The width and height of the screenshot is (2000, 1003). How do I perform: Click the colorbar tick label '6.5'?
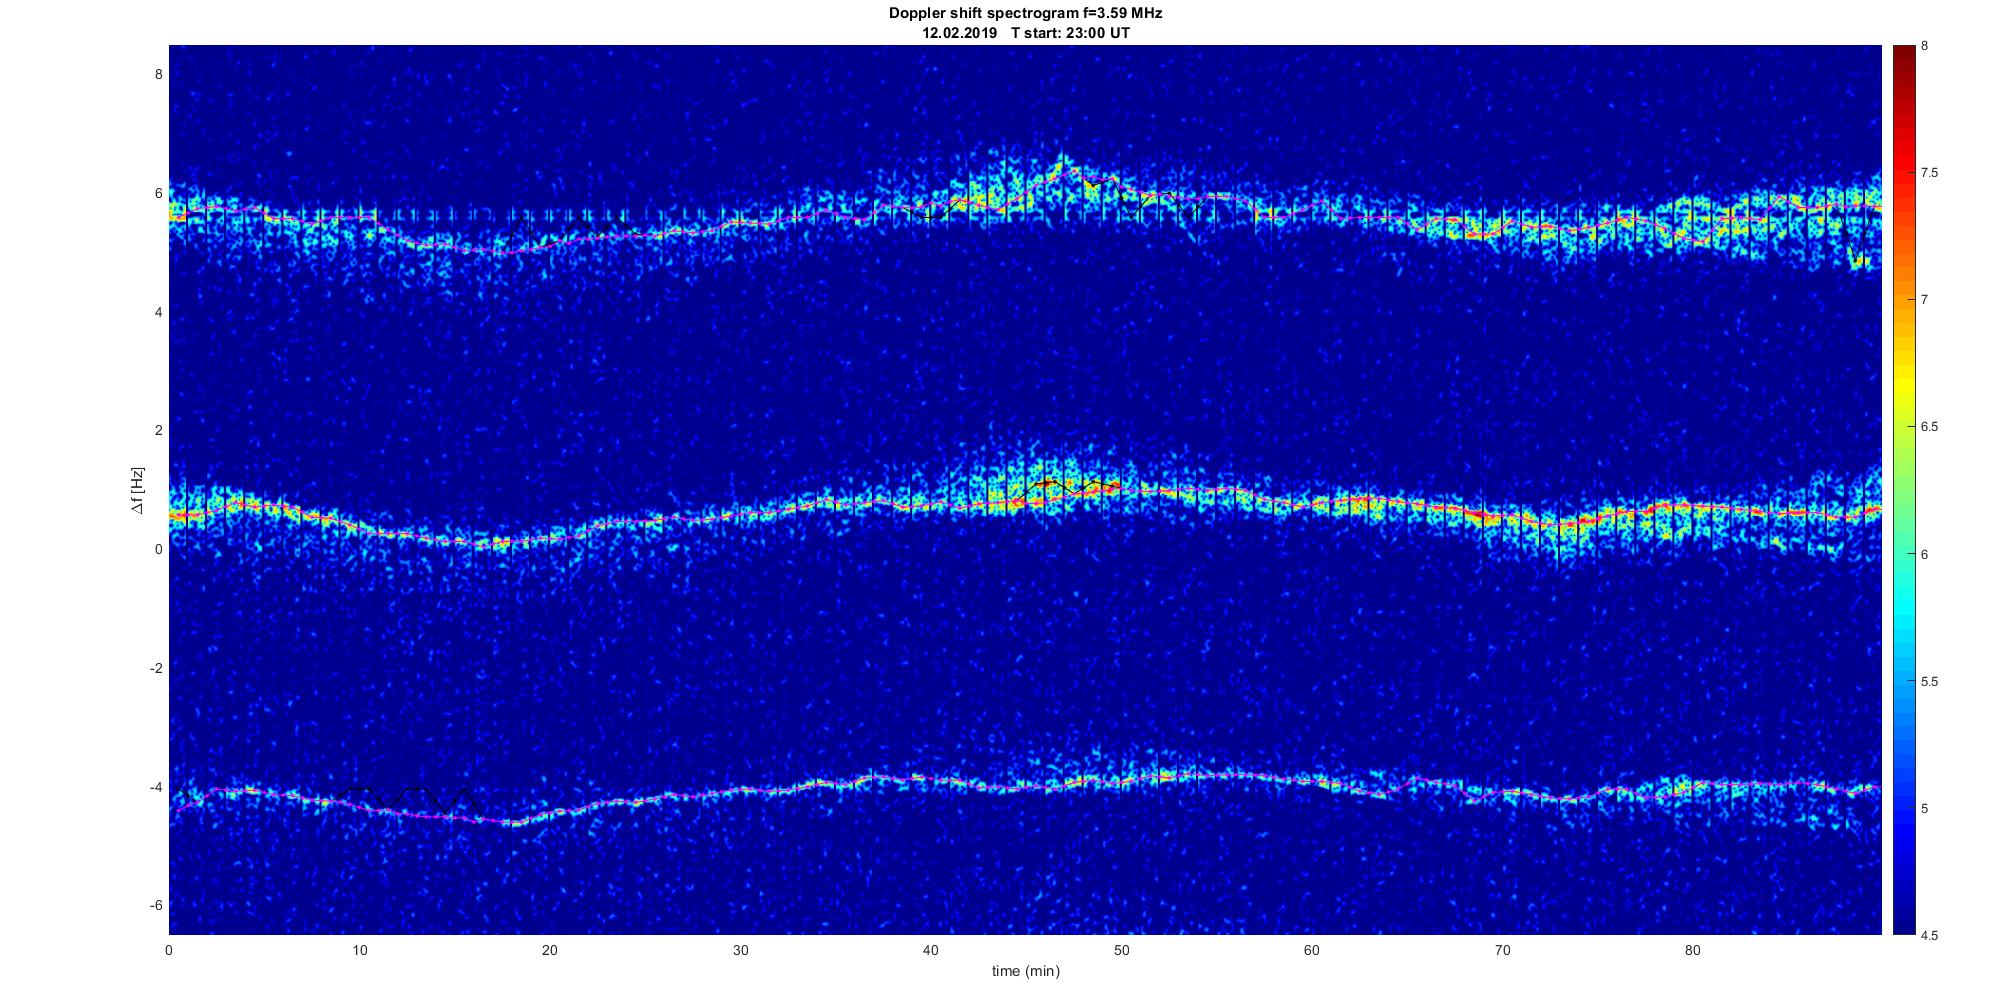pyautogui.click(x=1930, y=427)
